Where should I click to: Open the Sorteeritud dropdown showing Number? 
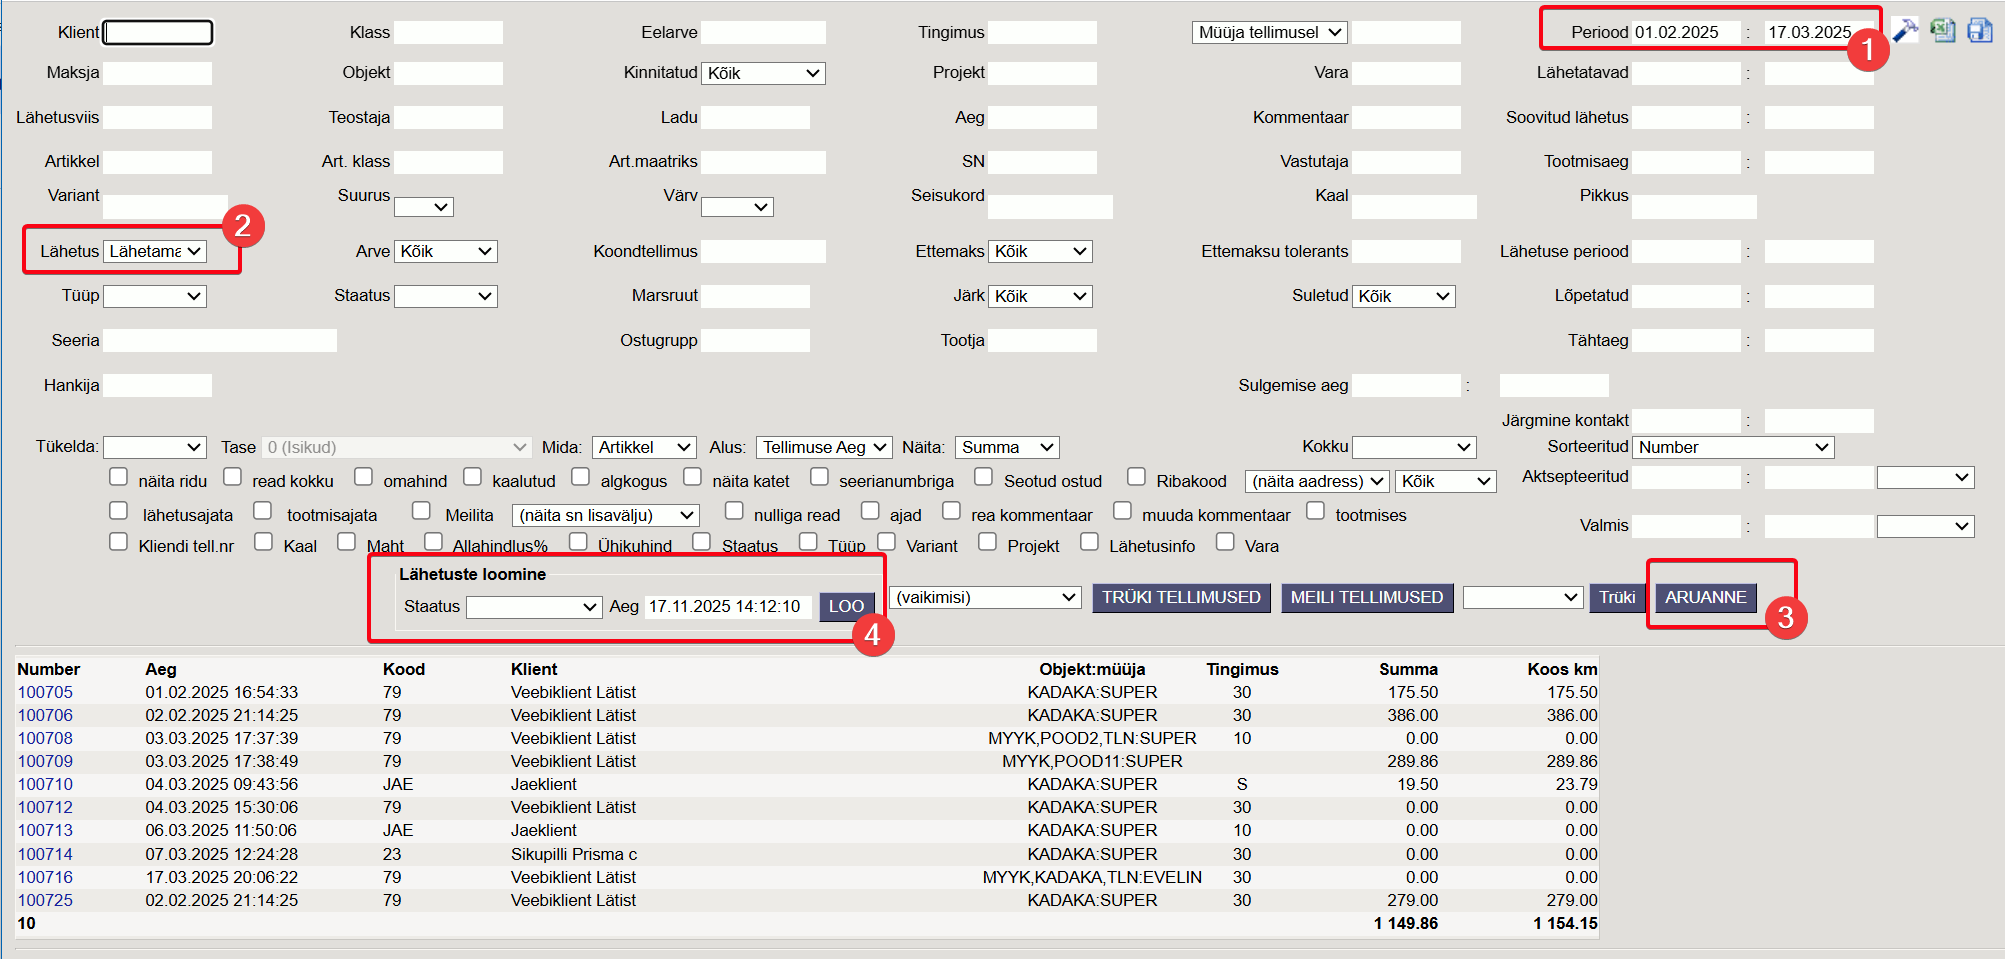tap(1733, 447)
